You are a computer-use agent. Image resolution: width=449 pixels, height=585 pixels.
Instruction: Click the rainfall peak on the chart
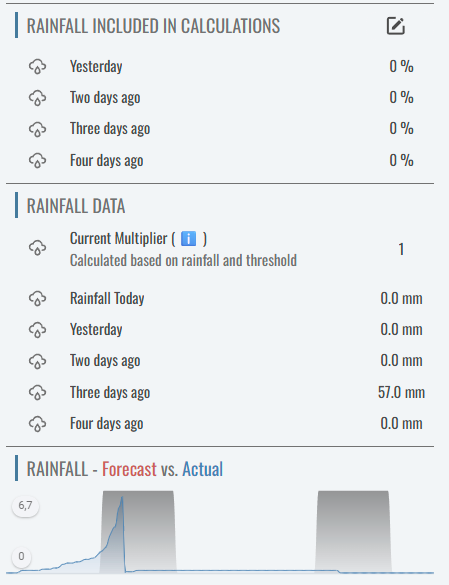[x=122, y=498]
